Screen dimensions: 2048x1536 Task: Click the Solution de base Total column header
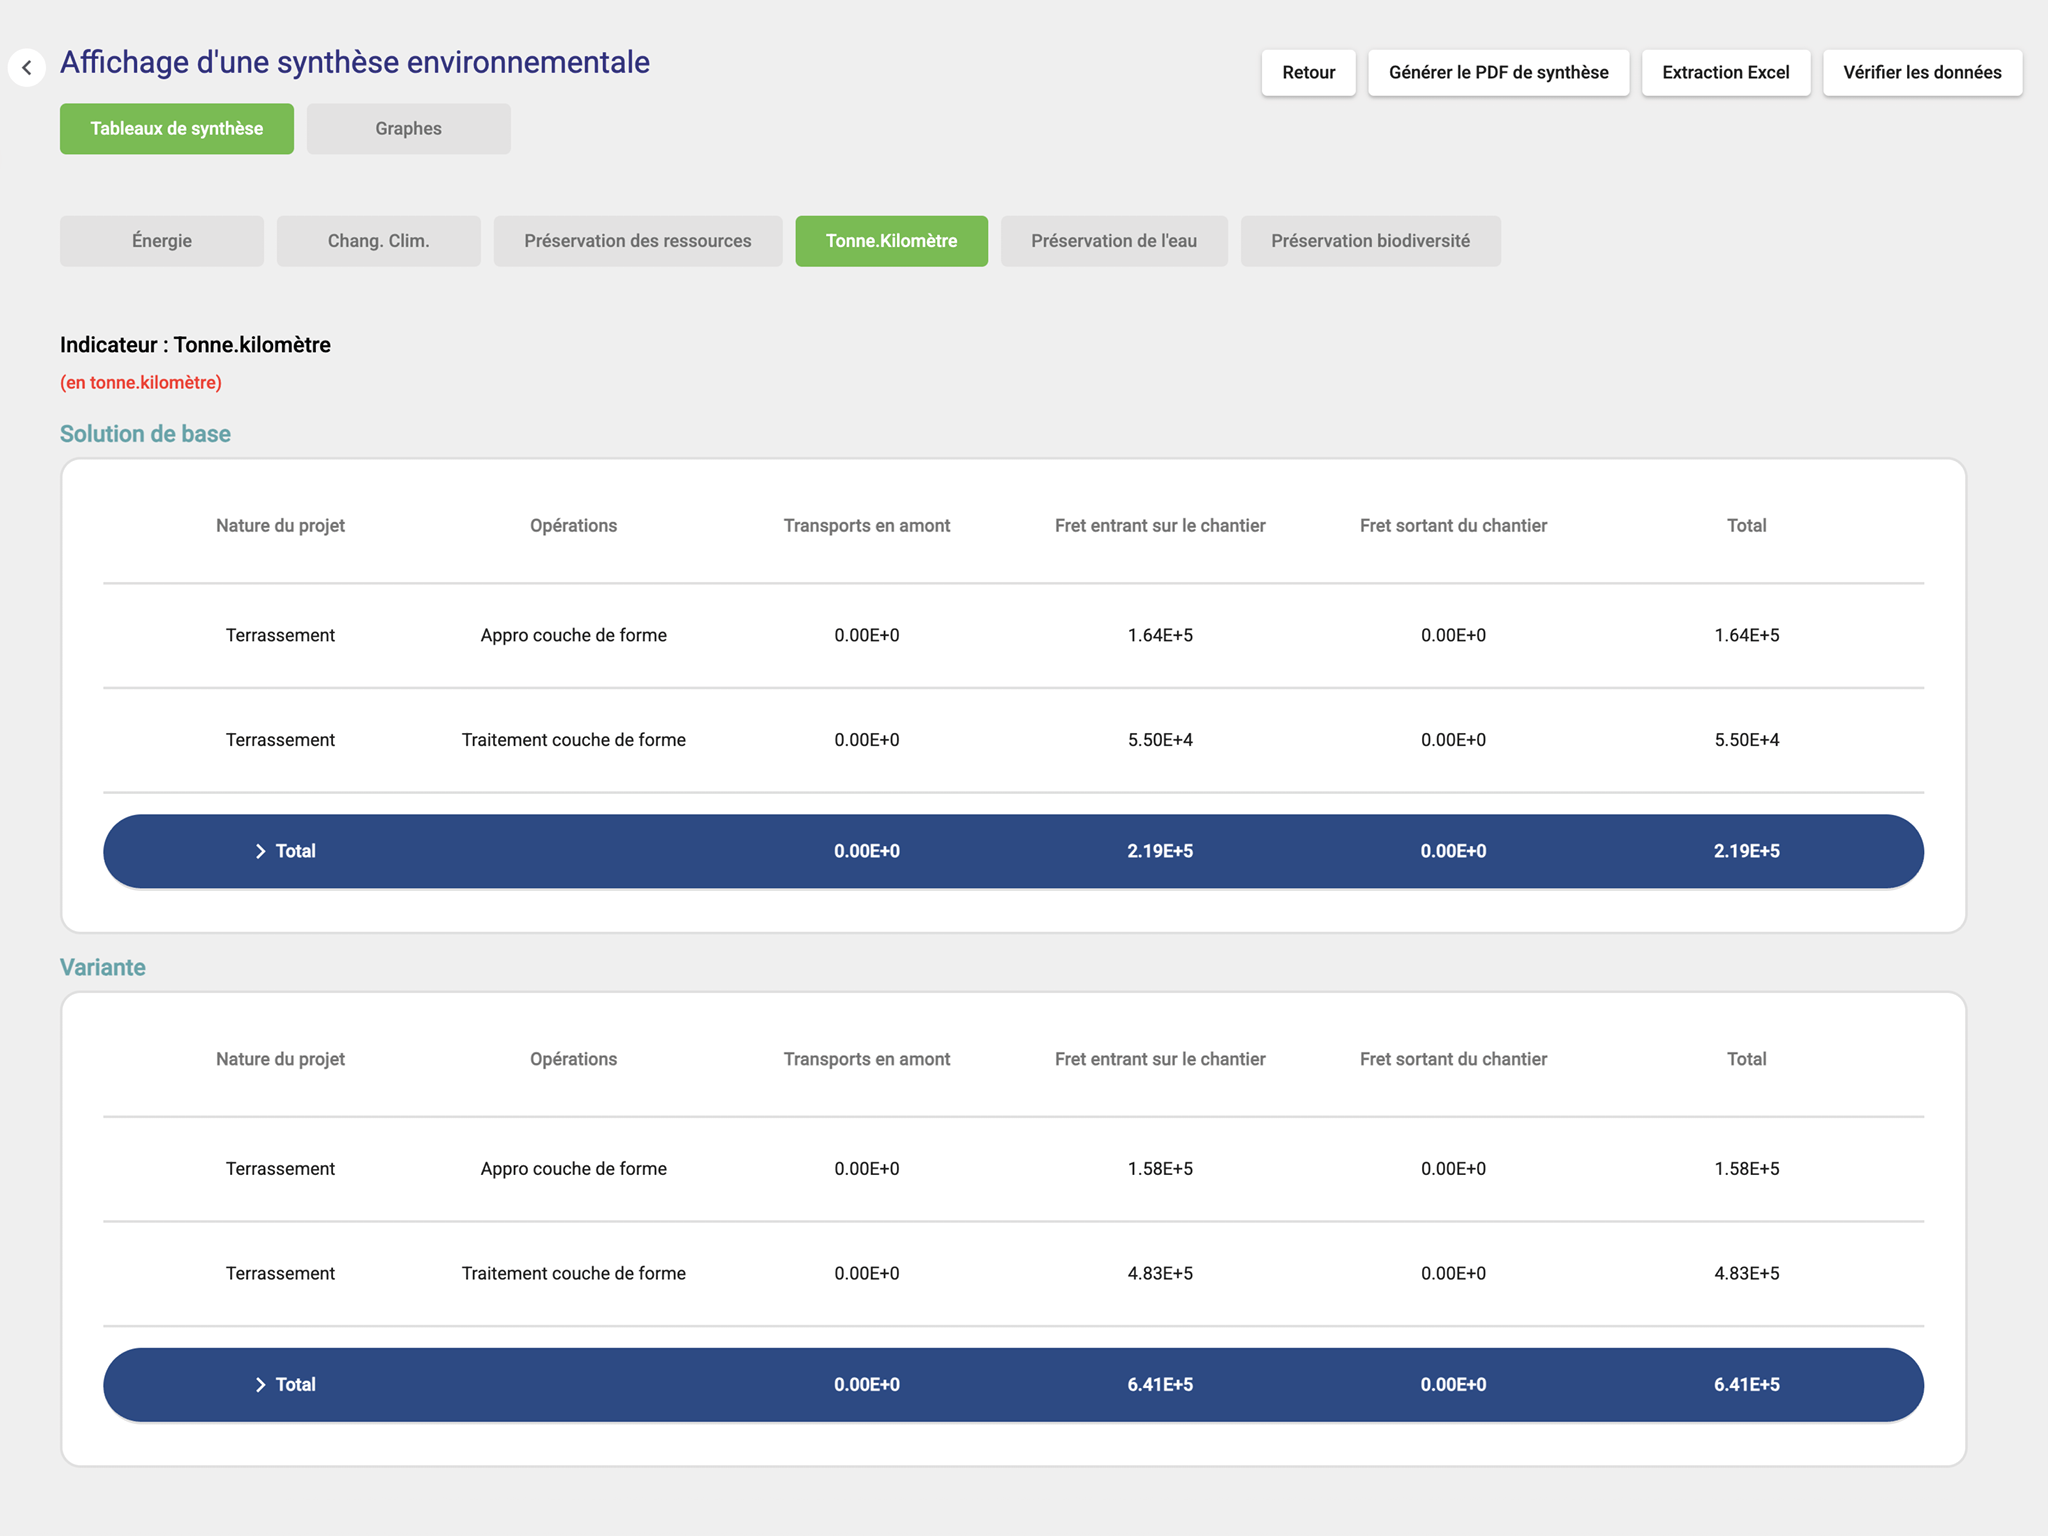click(x=1746, y=526)
